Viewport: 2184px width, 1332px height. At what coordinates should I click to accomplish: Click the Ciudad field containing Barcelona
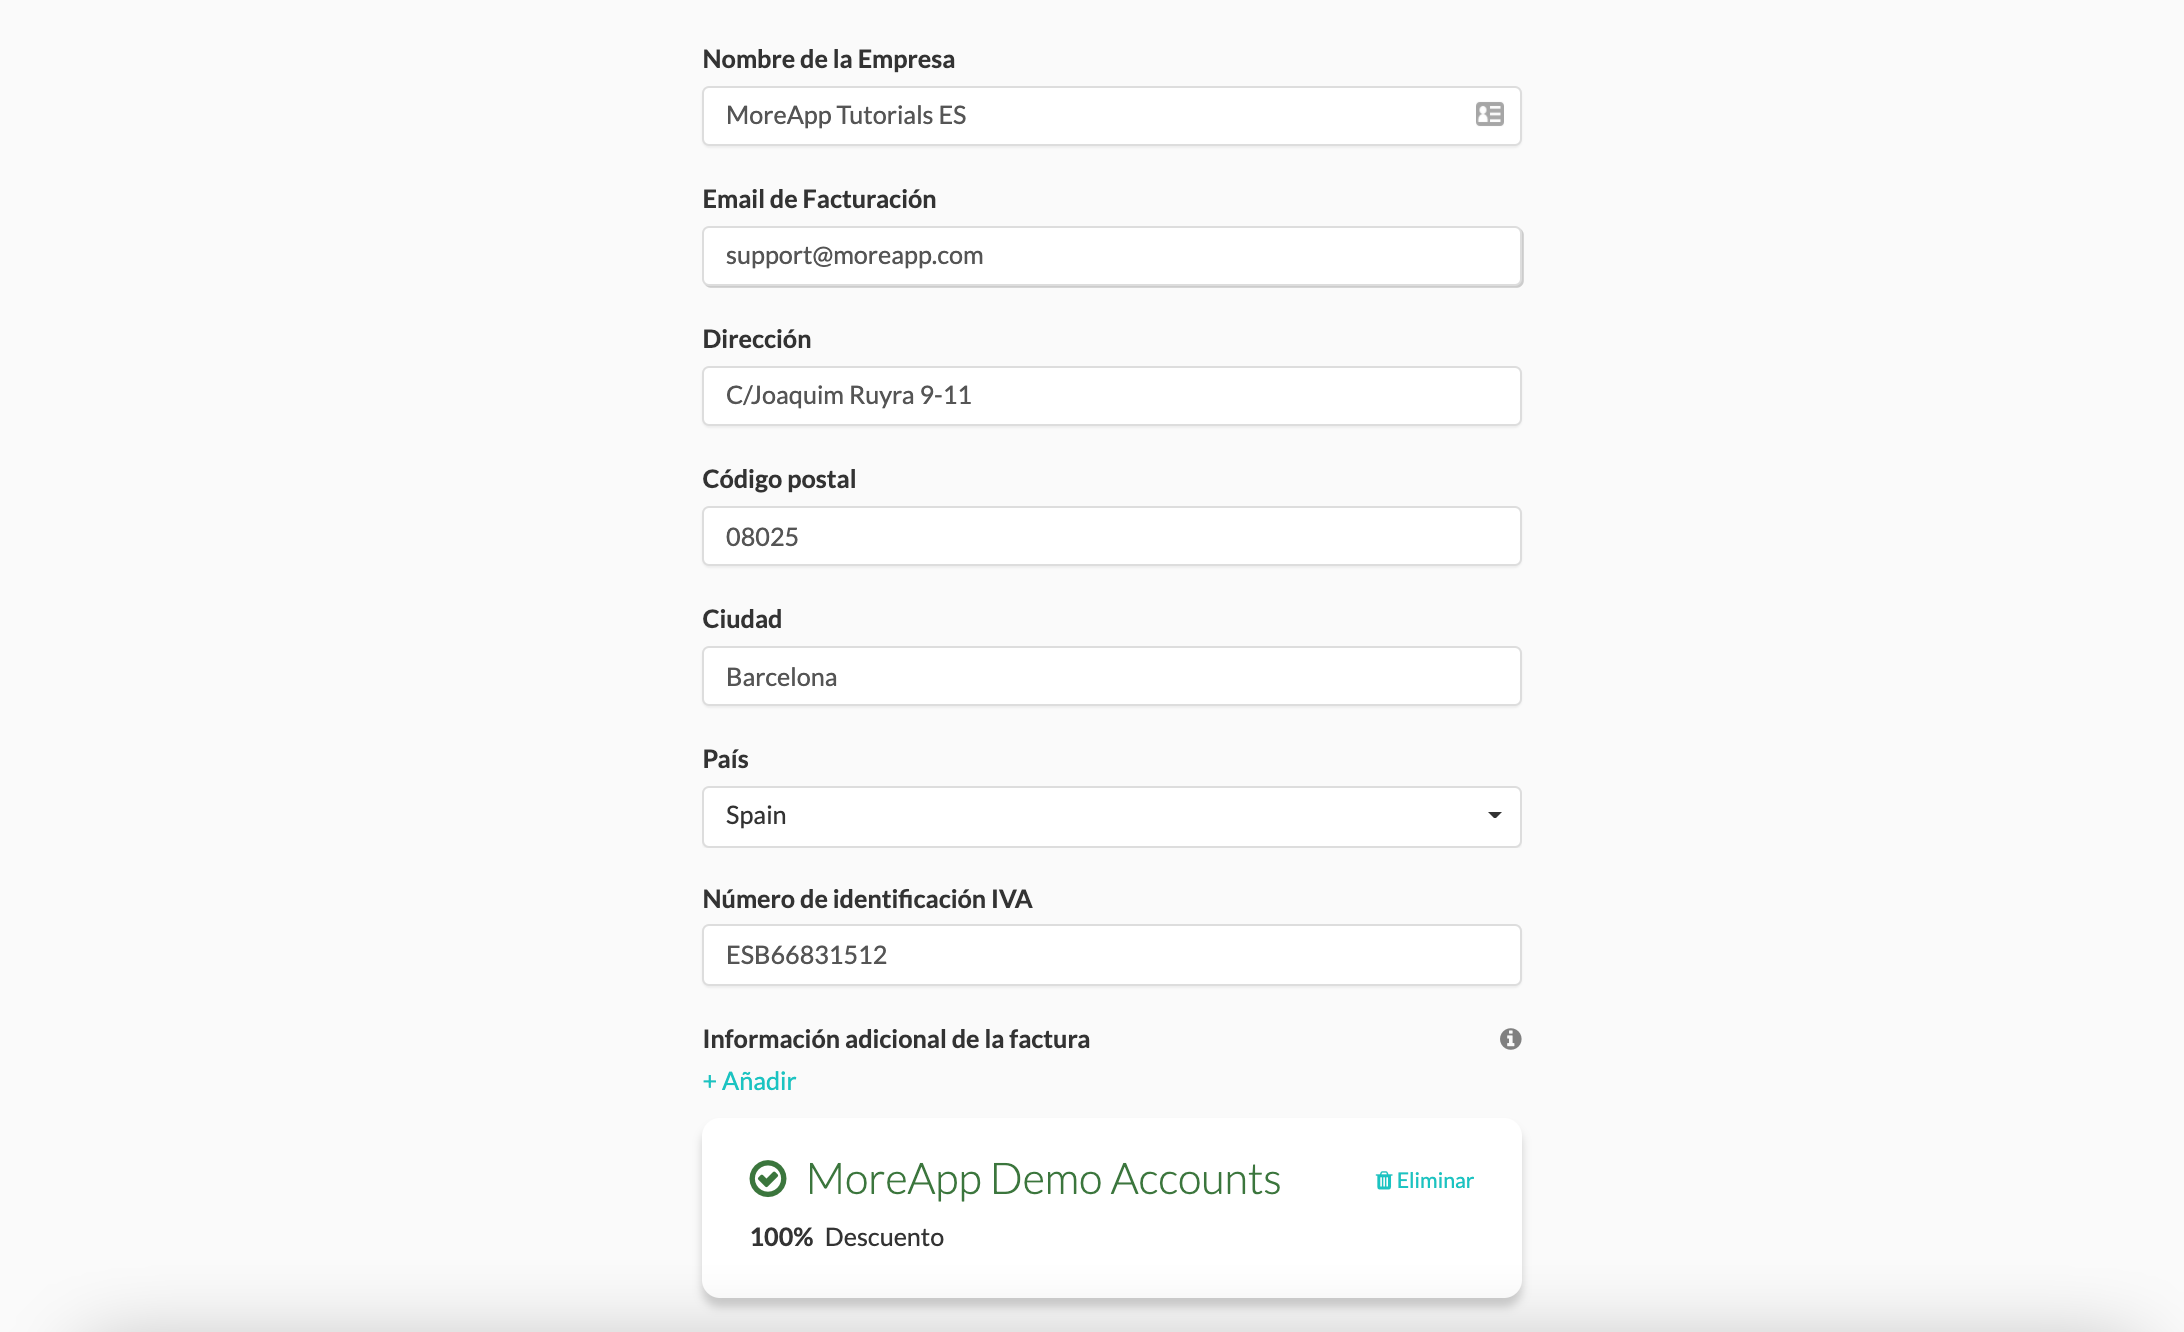point(1111,676)
